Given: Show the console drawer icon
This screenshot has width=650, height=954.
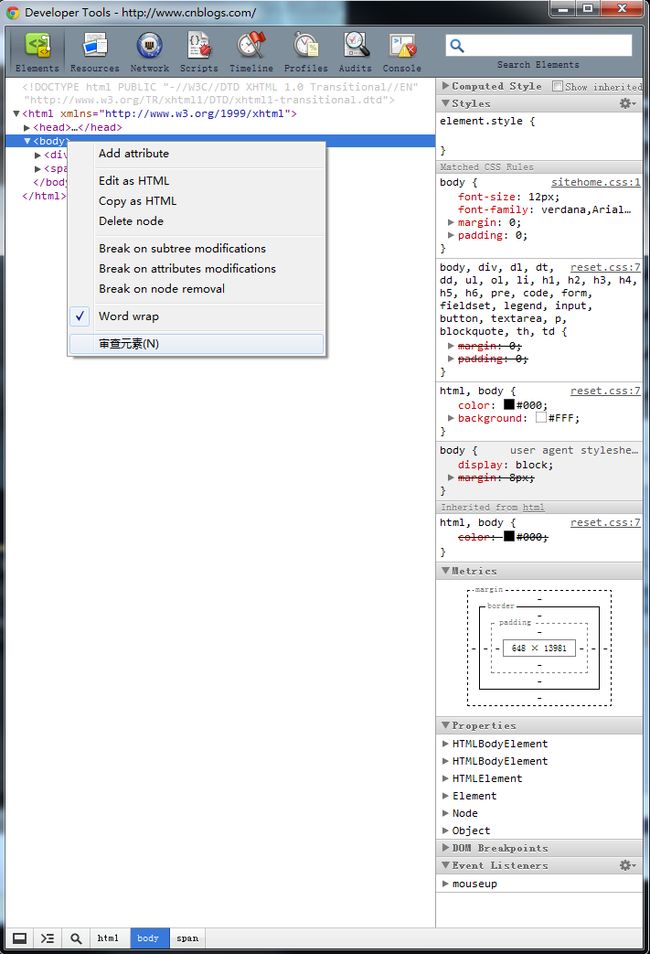Looking at the screenshot, I should [47, 938].
